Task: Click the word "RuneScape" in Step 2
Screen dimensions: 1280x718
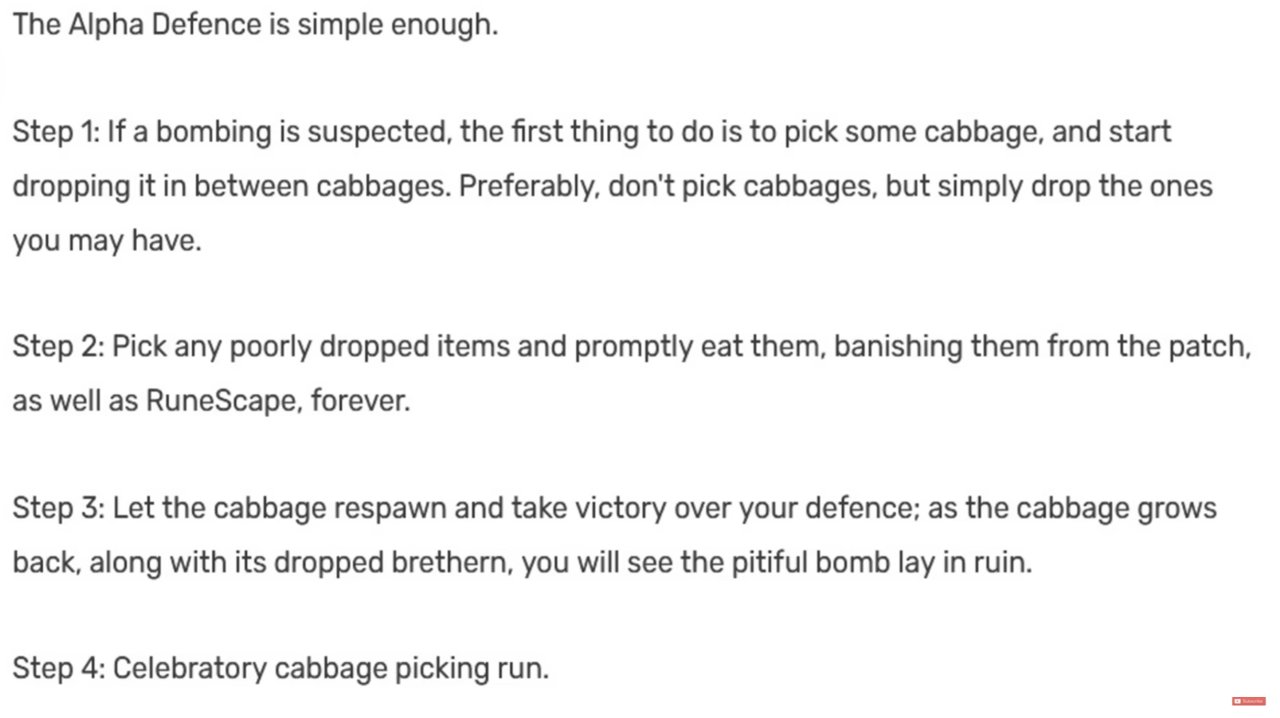Action: [x=222, y=401]
